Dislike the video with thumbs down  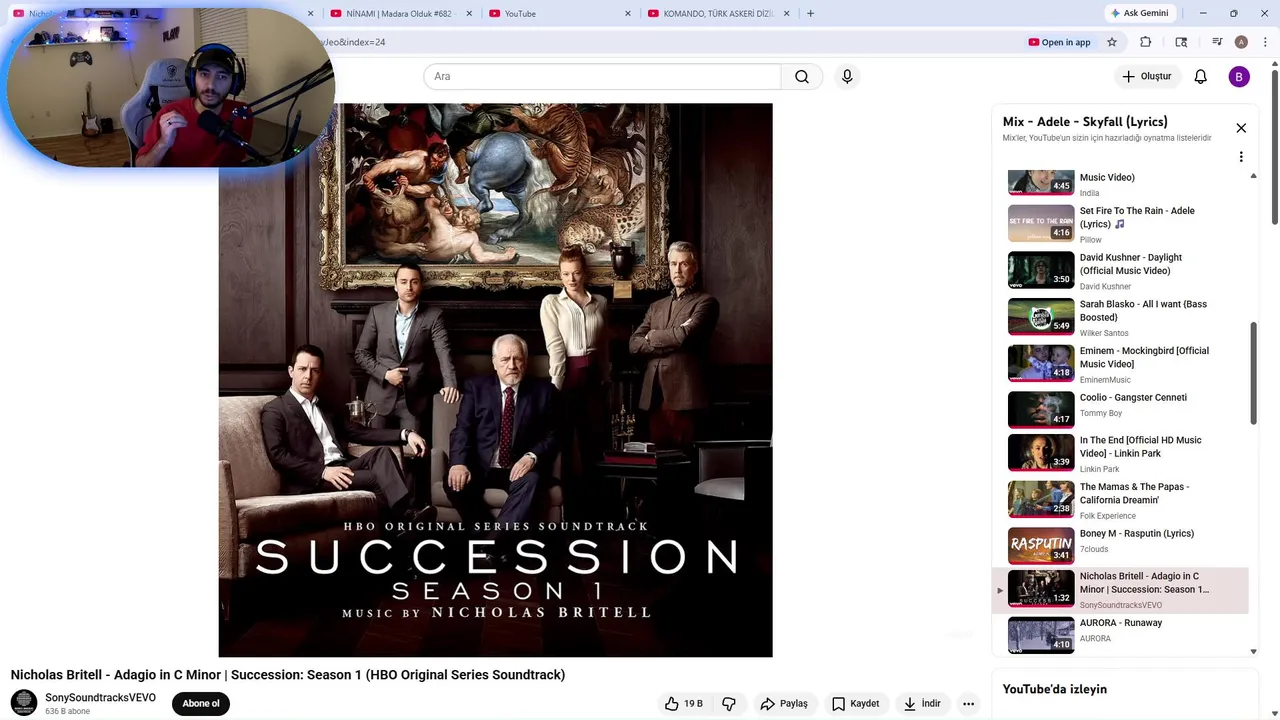tap(729, 704)
